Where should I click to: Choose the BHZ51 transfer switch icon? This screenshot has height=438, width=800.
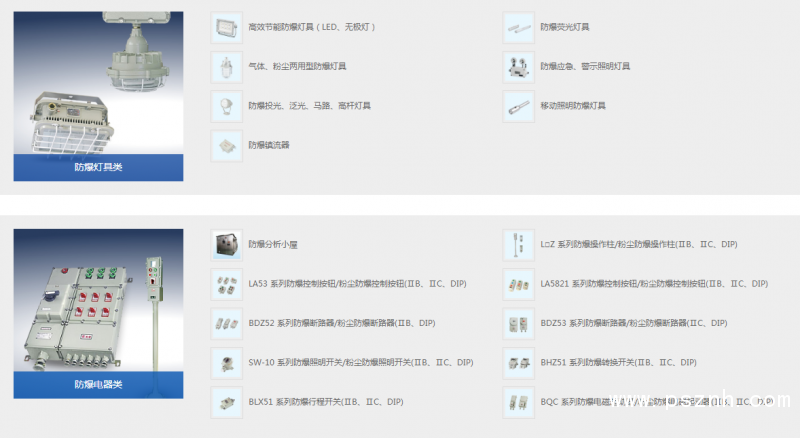518,363
